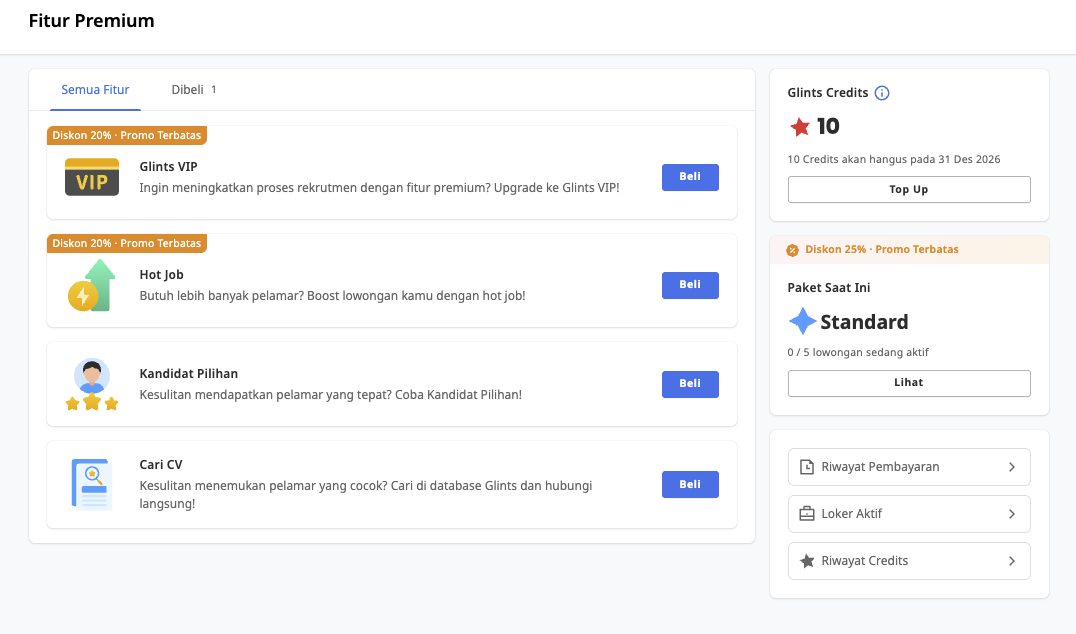Click the Hot Job boost arrow icon
This screenshot has height=634, width=1076.
pos(91,285)
